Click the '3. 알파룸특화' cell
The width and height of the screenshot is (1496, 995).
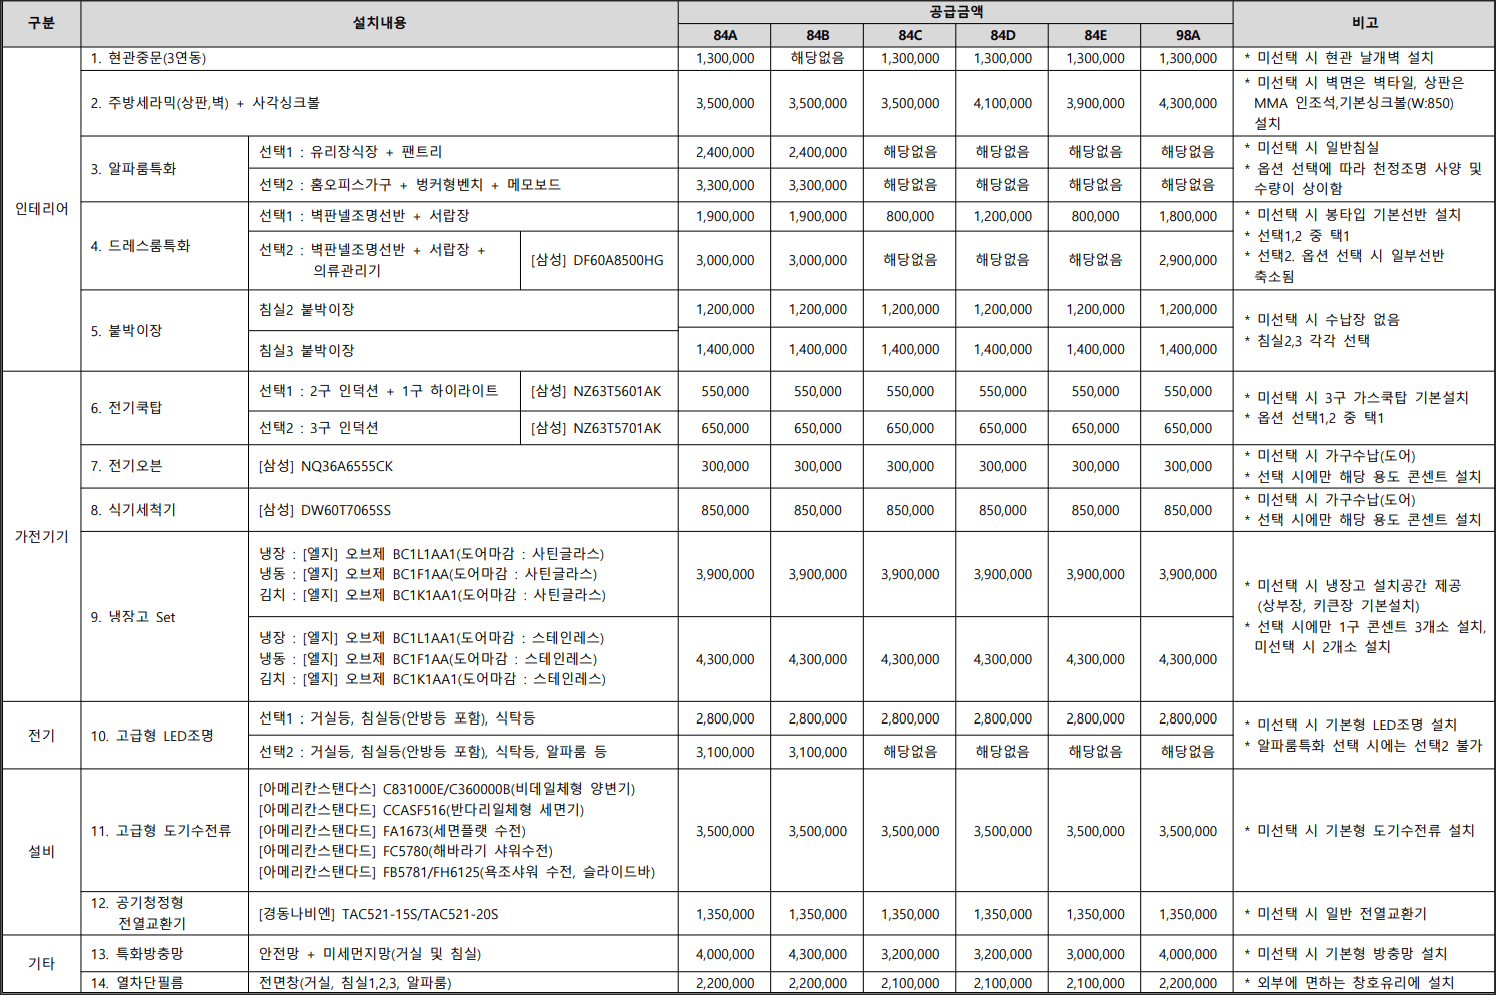click(164, 169)
